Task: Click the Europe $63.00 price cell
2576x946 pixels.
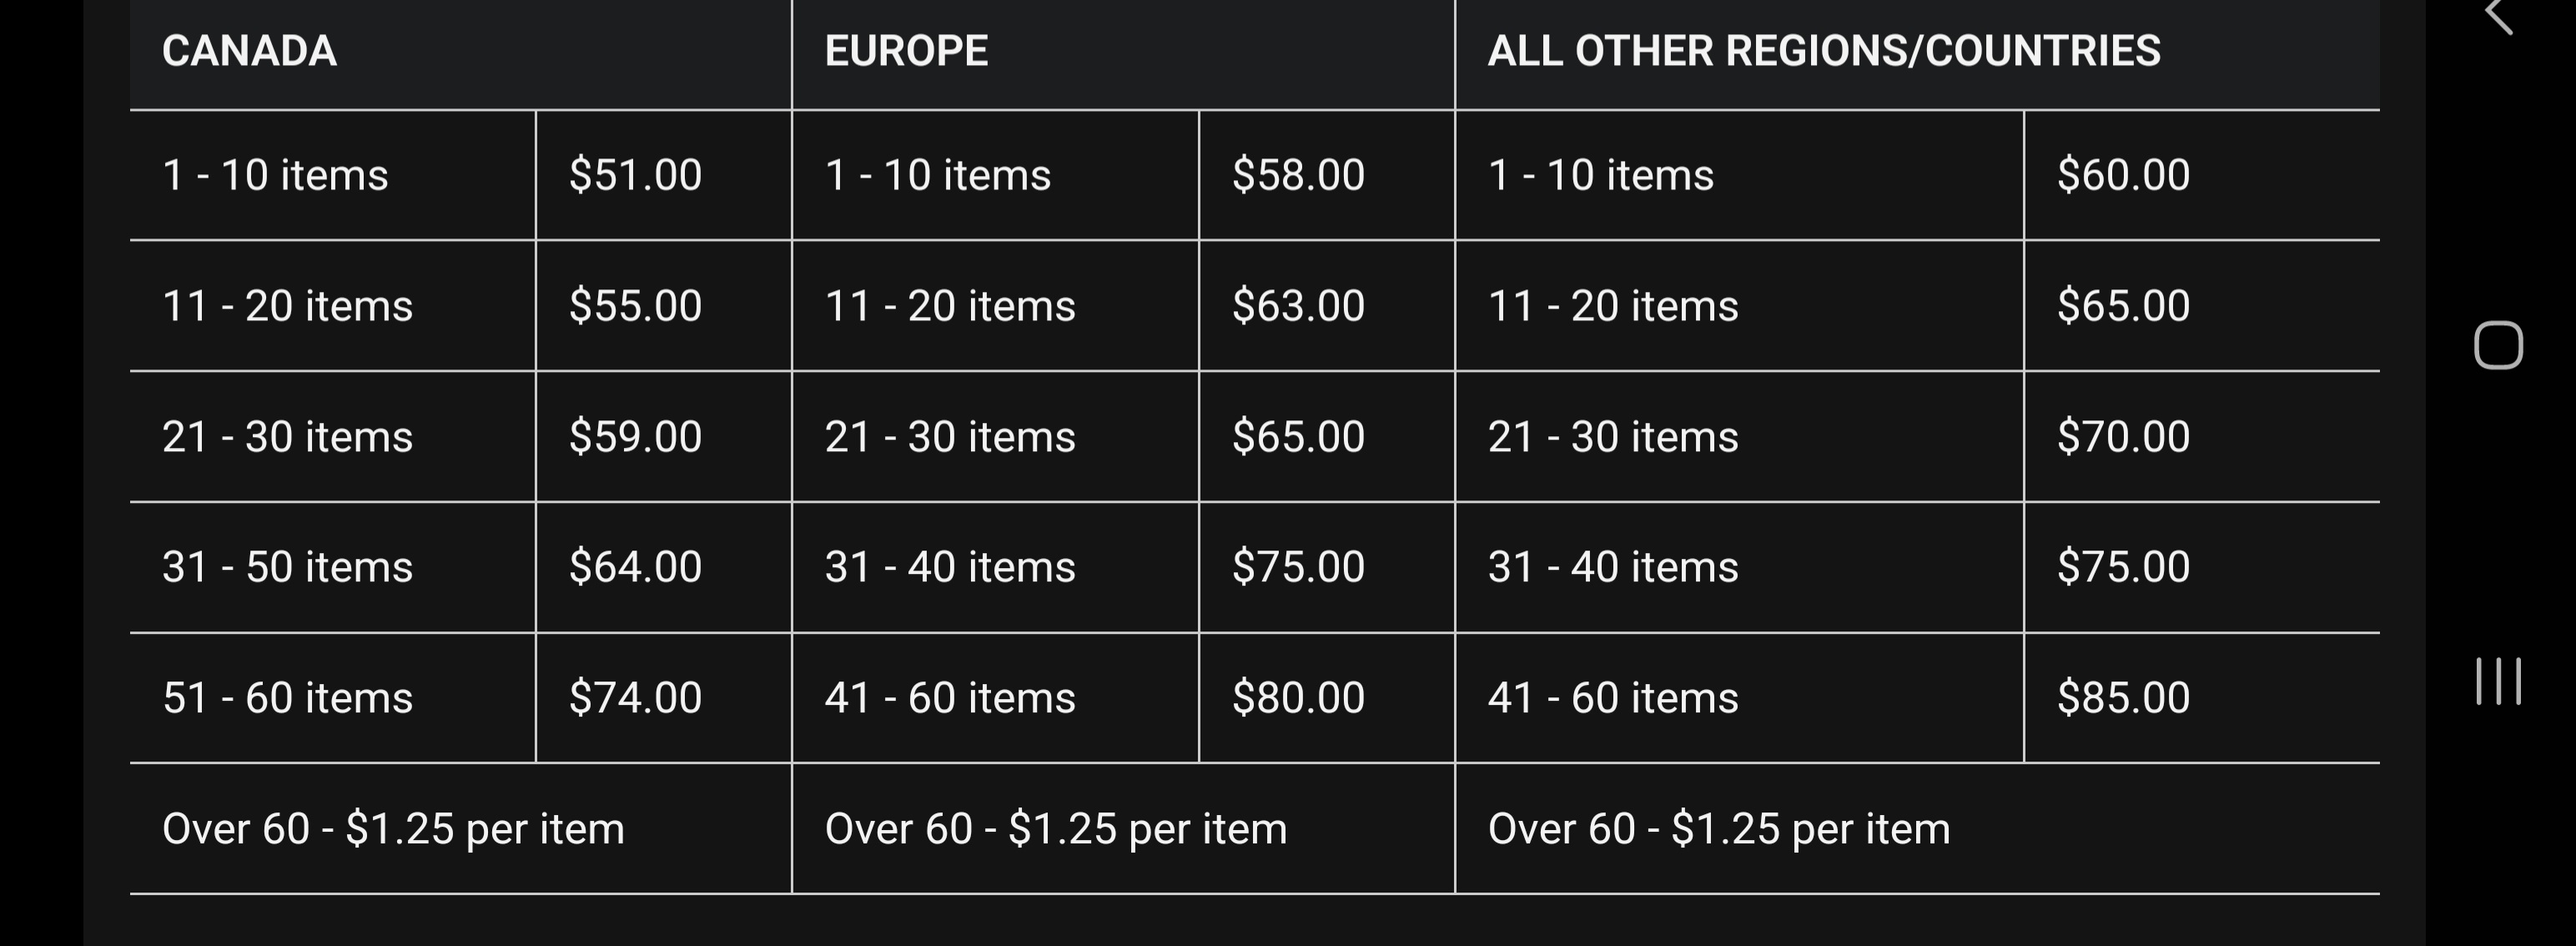Action: coord(1326,306)
